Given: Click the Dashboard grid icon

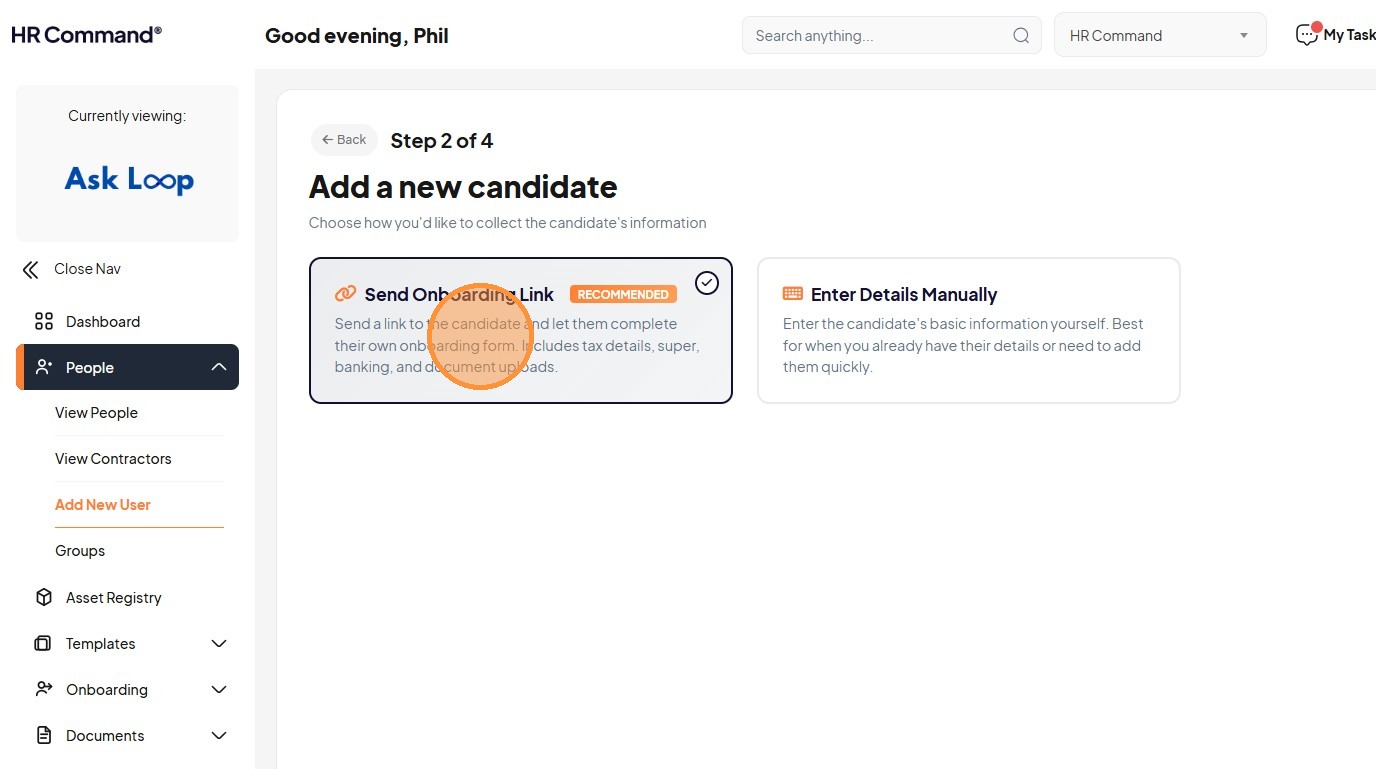Looking at the screenshot, I should point(44,322).
